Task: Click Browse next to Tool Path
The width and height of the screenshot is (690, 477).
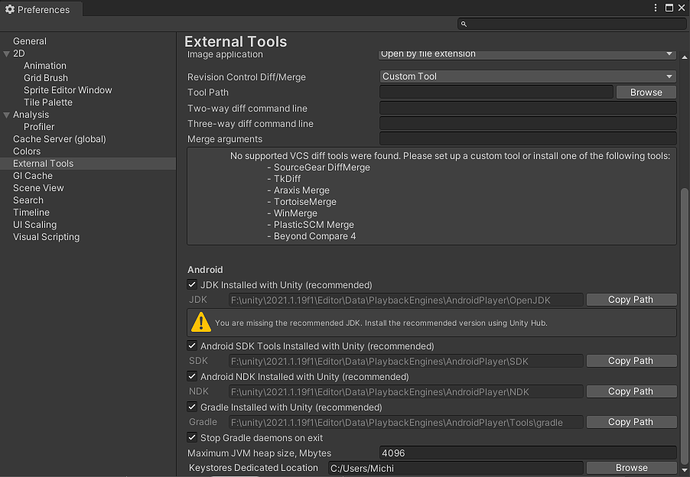Action: (646, 92)
